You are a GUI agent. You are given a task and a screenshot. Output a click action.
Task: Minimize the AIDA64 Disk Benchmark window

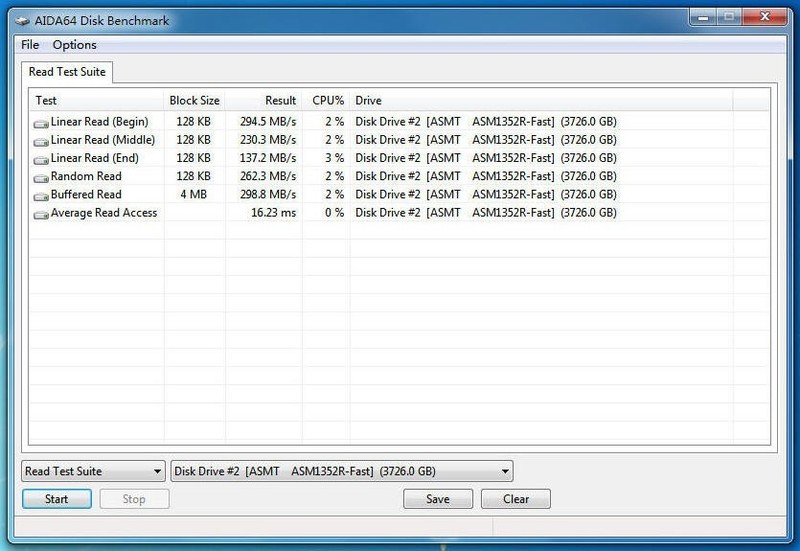[703, 17]
